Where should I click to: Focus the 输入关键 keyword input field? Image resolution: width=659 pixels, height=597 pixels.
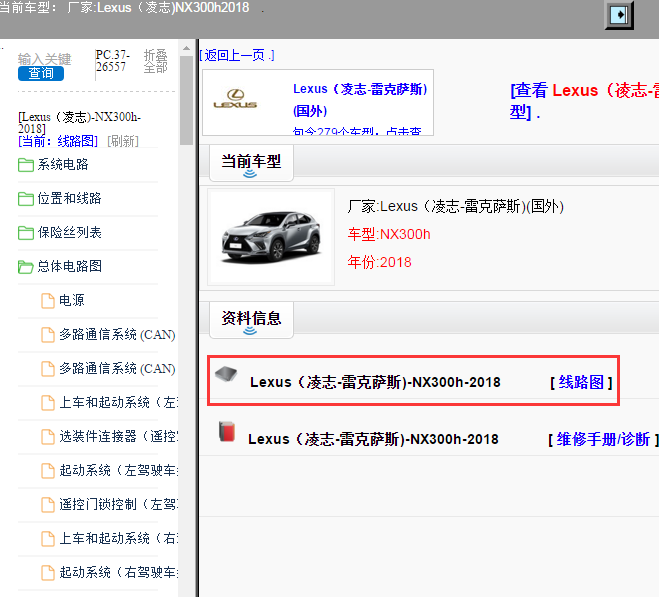click(x=45, y=59)
